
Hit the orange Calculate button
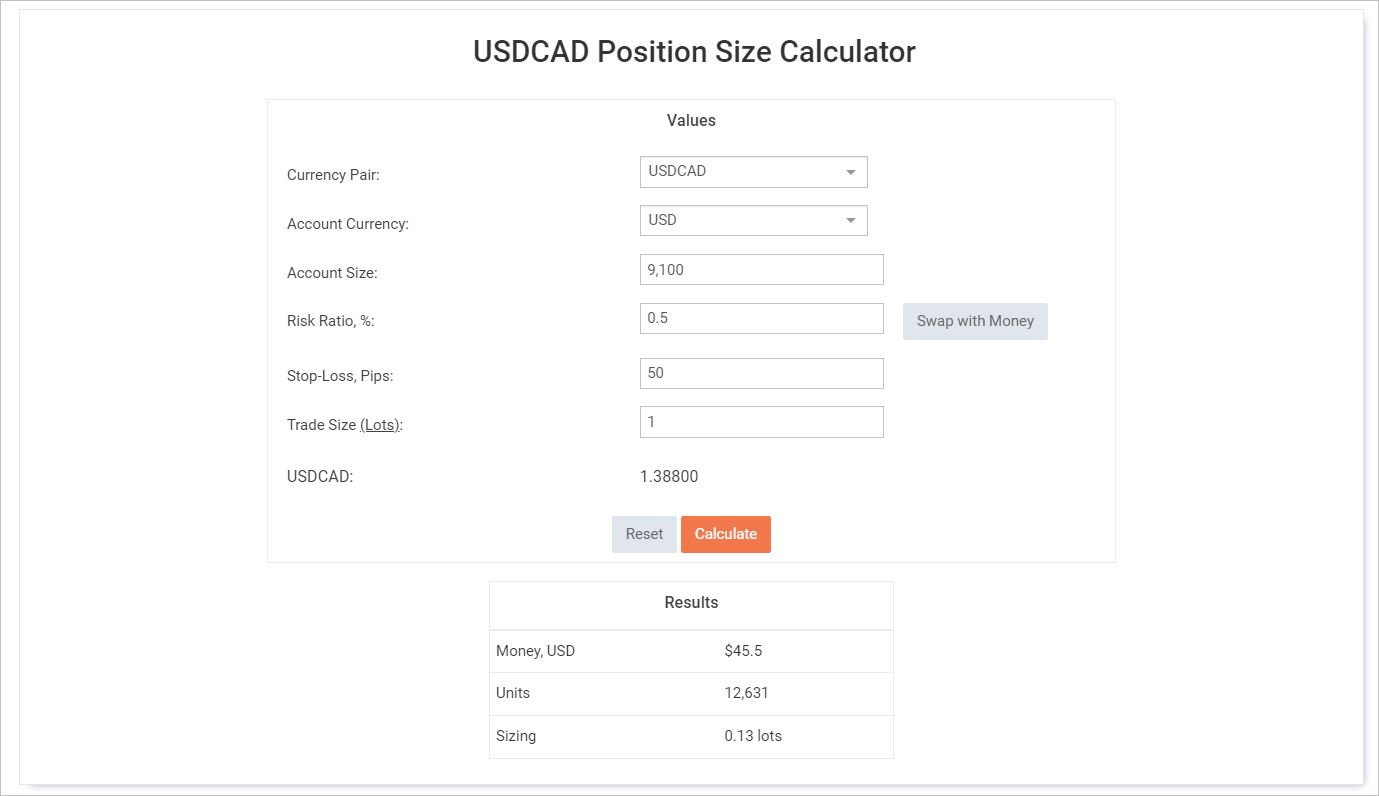coord(726,534)
